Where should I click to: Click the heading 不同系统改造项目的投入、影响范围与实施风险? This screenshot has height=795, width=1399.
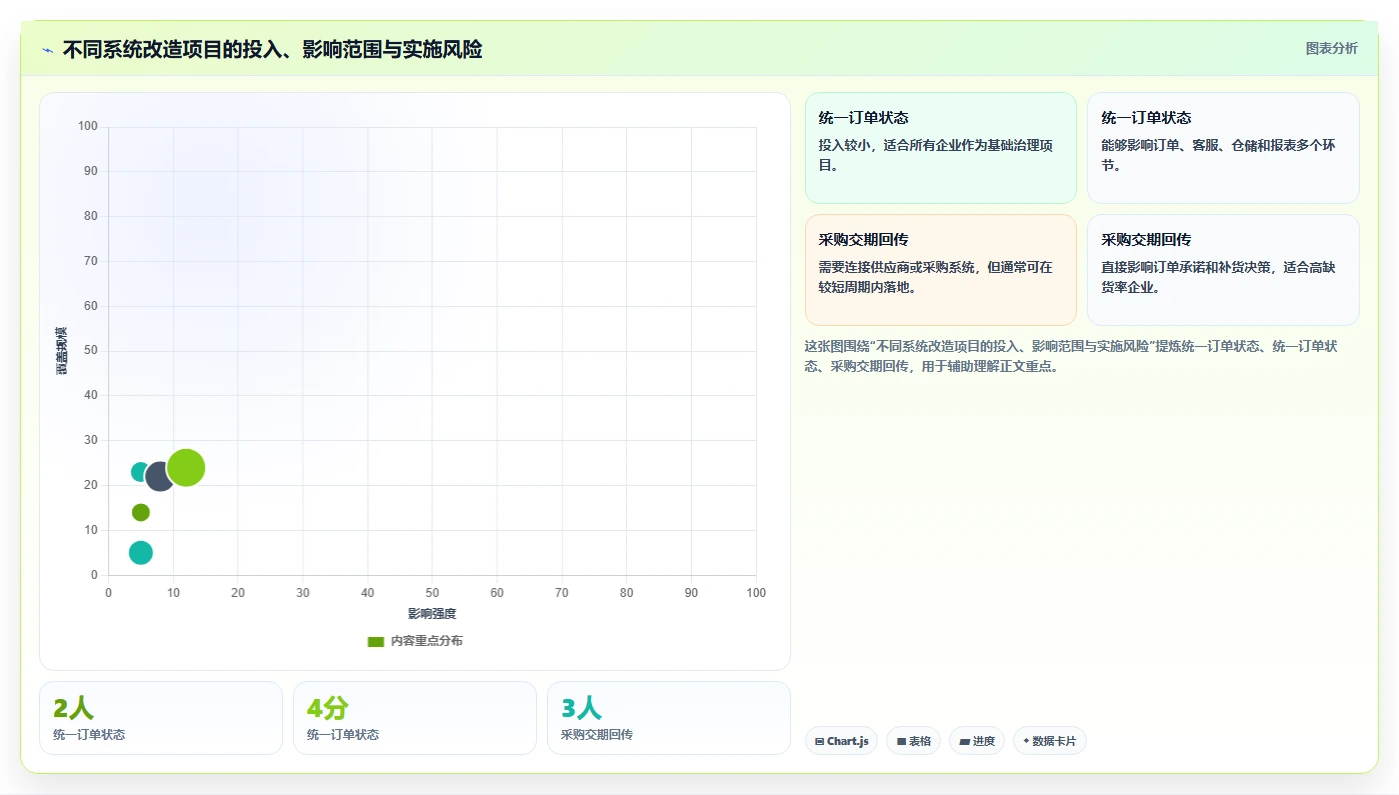[x=272, y=50]
